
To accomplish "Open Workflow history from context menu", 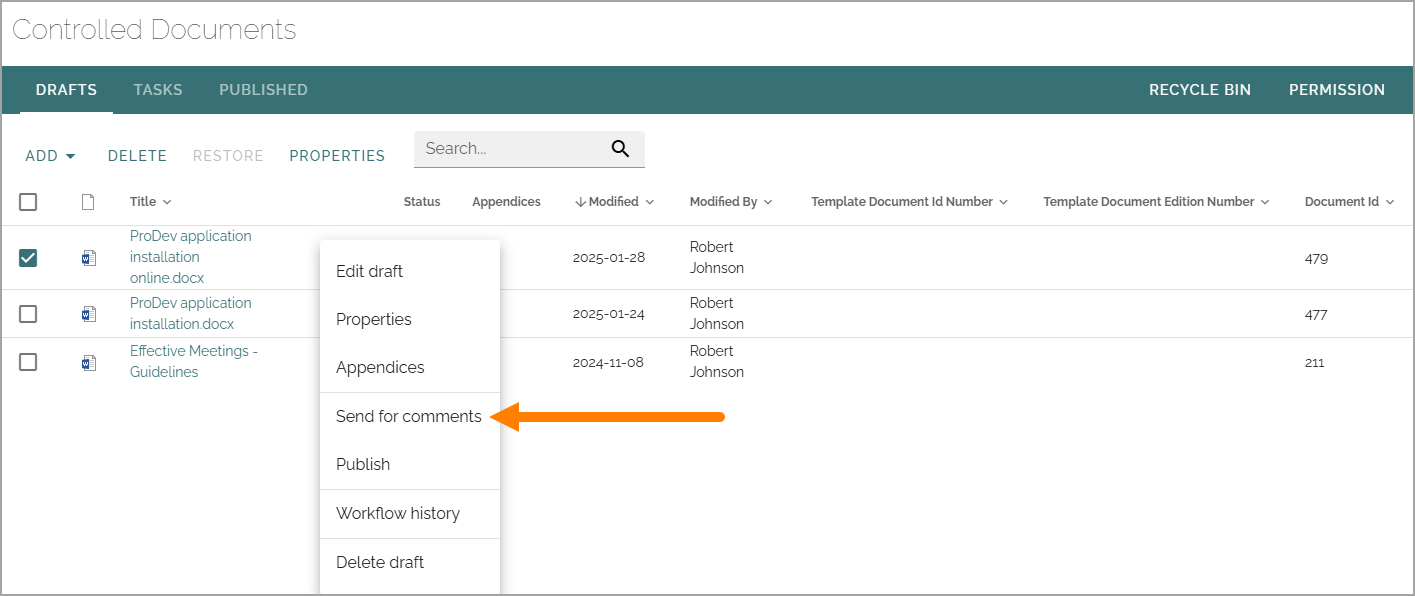I will [x=410, y=513].
